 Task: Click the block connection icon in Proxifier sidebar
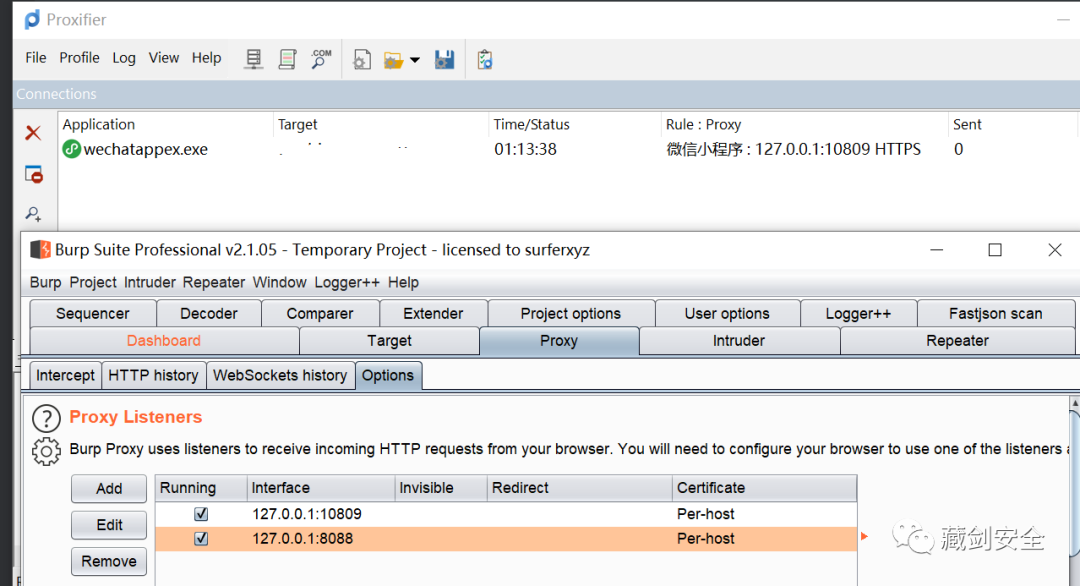coord(34,174)
